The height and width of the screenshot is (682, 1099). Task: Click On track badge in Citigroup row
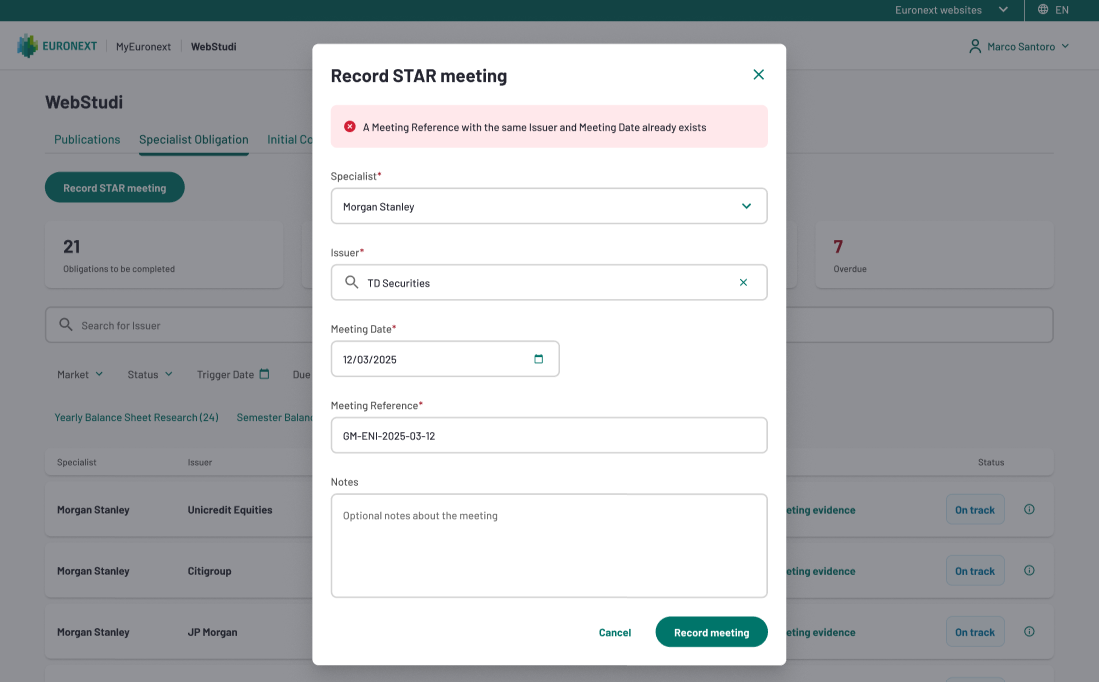975,571
